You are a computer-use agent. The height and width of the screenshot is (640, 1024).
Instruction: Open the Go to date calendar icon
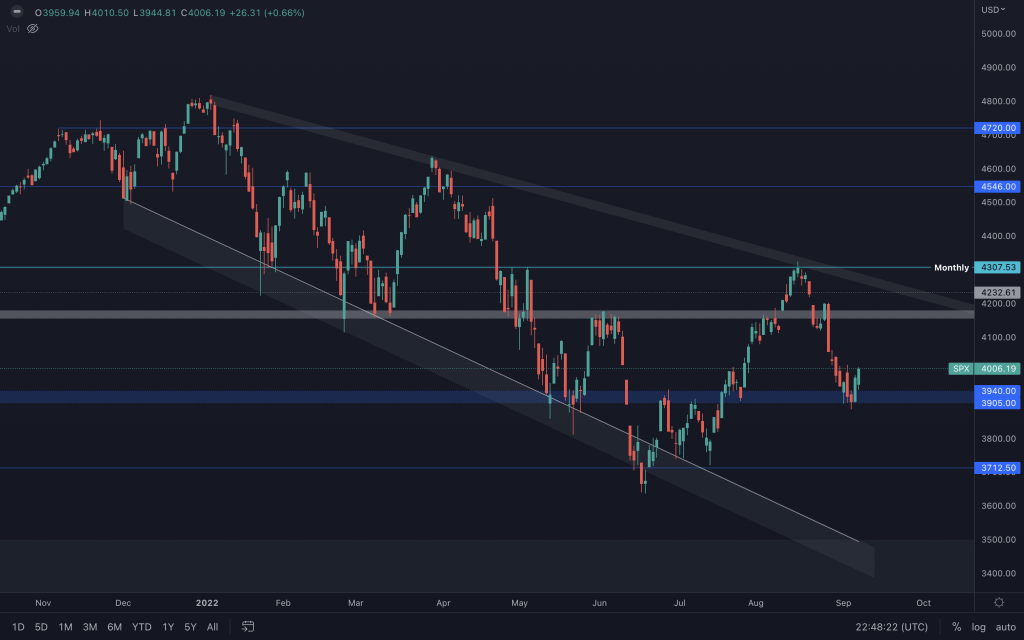248,627
